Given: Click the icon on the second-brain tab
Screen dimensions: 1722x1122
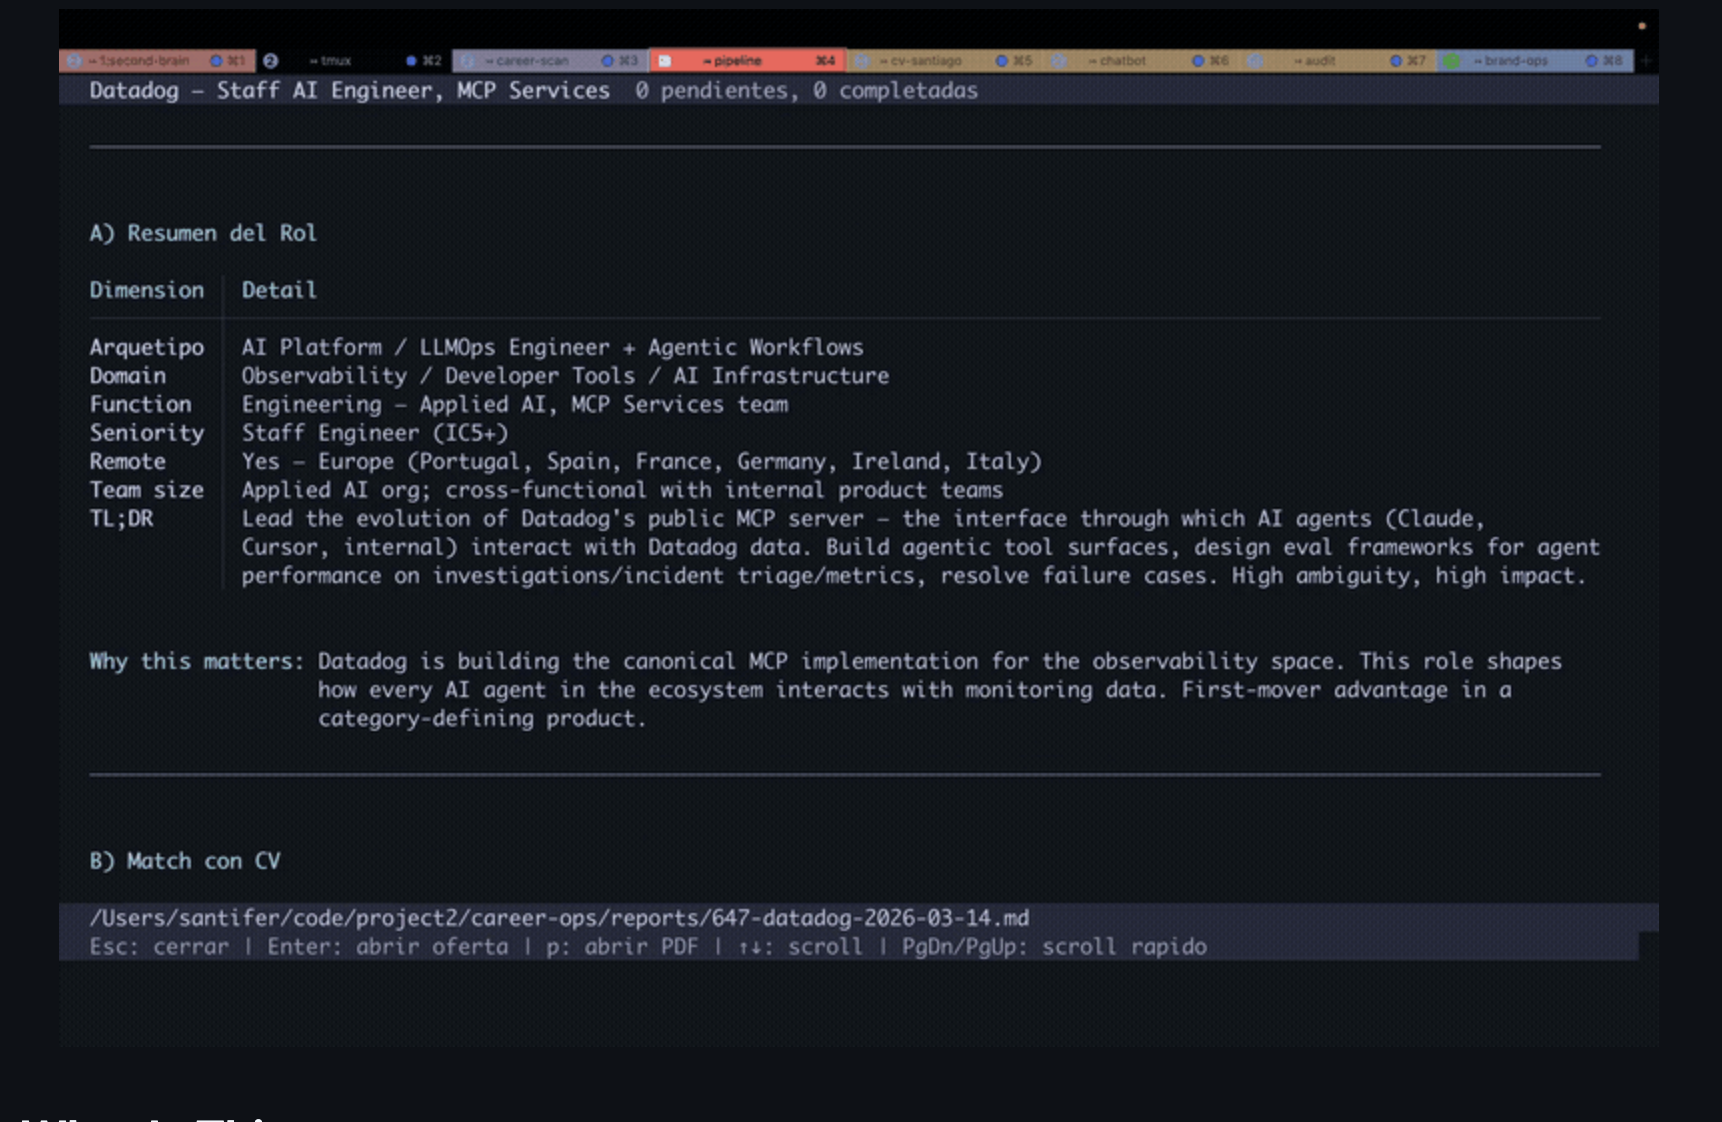Looking at the screenshot, I should tap(73, 61).
